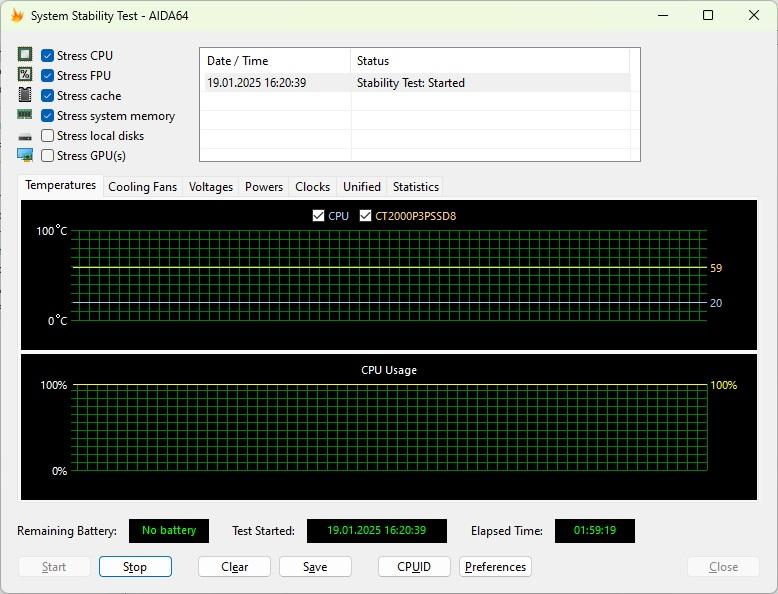This screenshot has height=594, width=778.
Task: Click the 59 temperature value label
Action: (x=716, y=268)
